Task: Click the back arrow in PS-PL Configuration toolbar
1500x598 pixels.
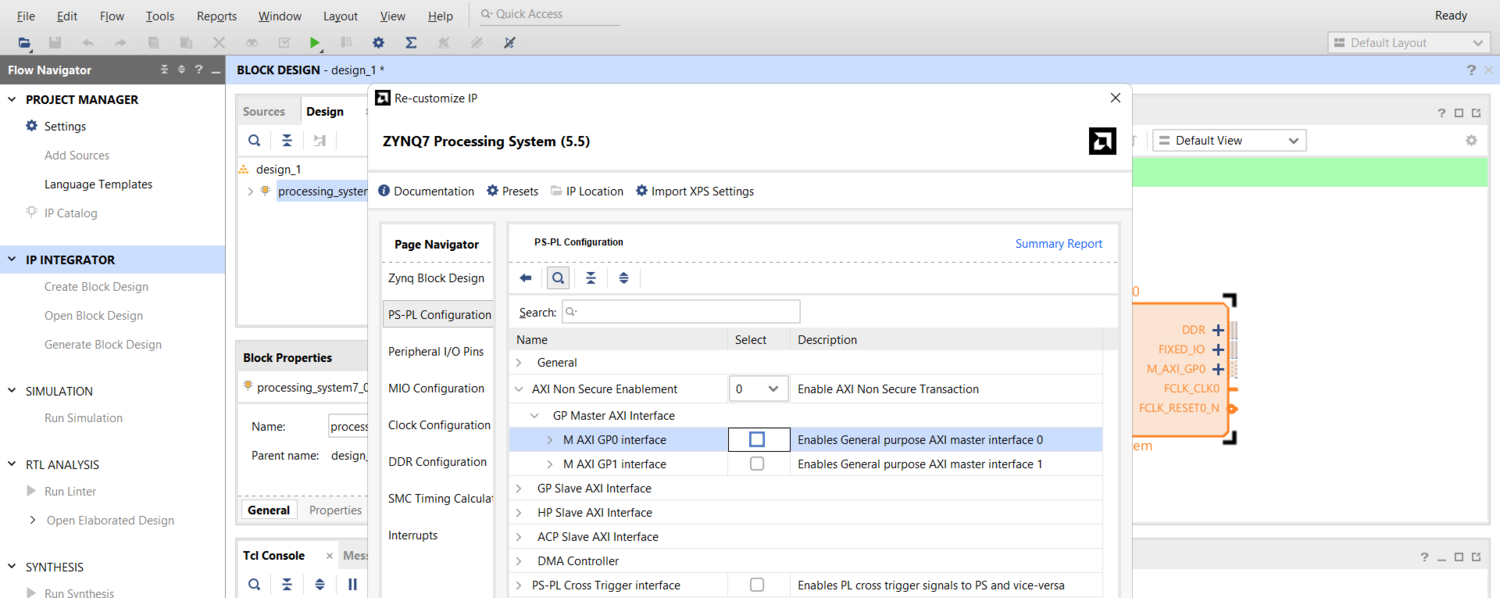Action: tap(526, 278)
